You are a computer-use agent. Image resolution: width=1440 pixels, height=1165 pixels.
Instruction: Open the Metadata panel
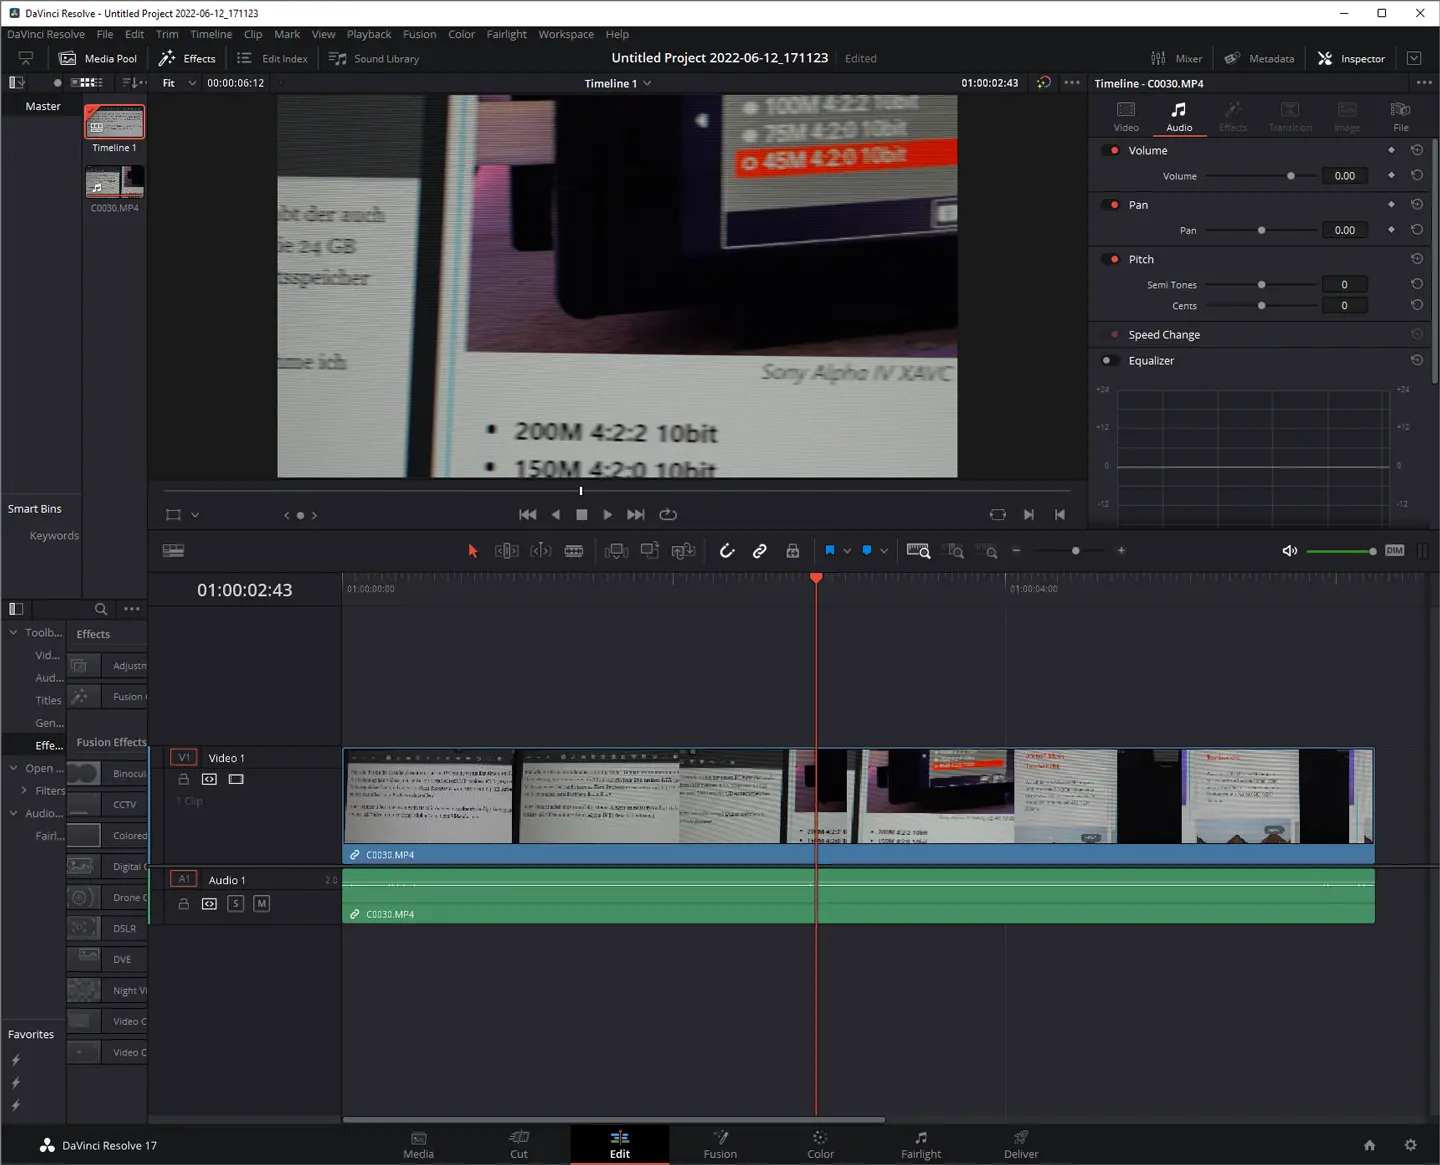[x=1260, y=59]
